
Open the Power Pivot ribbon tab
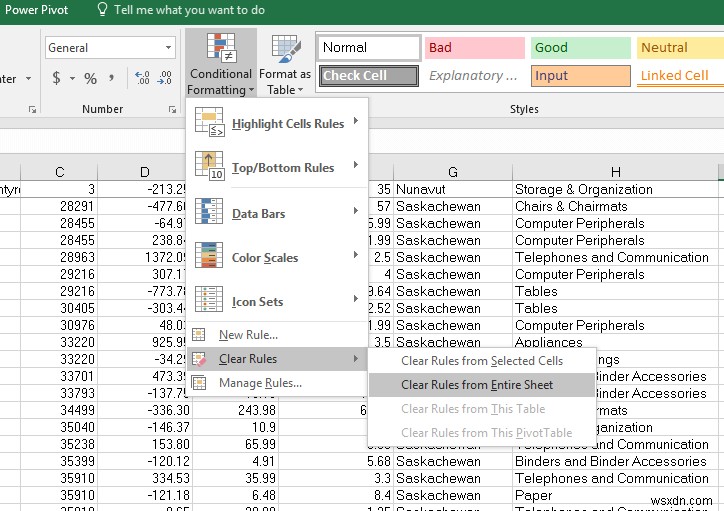pyautogui.click(x=36, y=10)
